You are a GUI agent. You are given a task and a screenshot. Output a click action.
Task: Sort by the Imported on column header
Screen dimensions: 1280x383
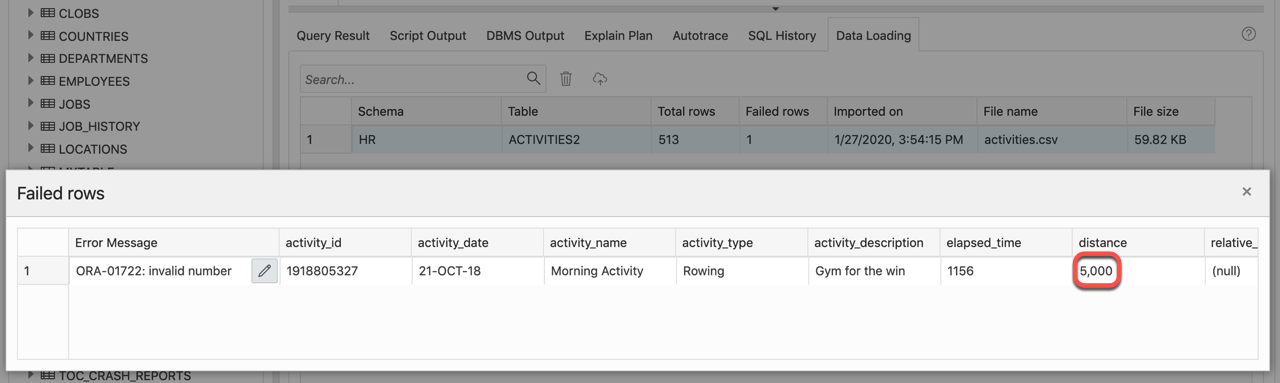point(902,111)
